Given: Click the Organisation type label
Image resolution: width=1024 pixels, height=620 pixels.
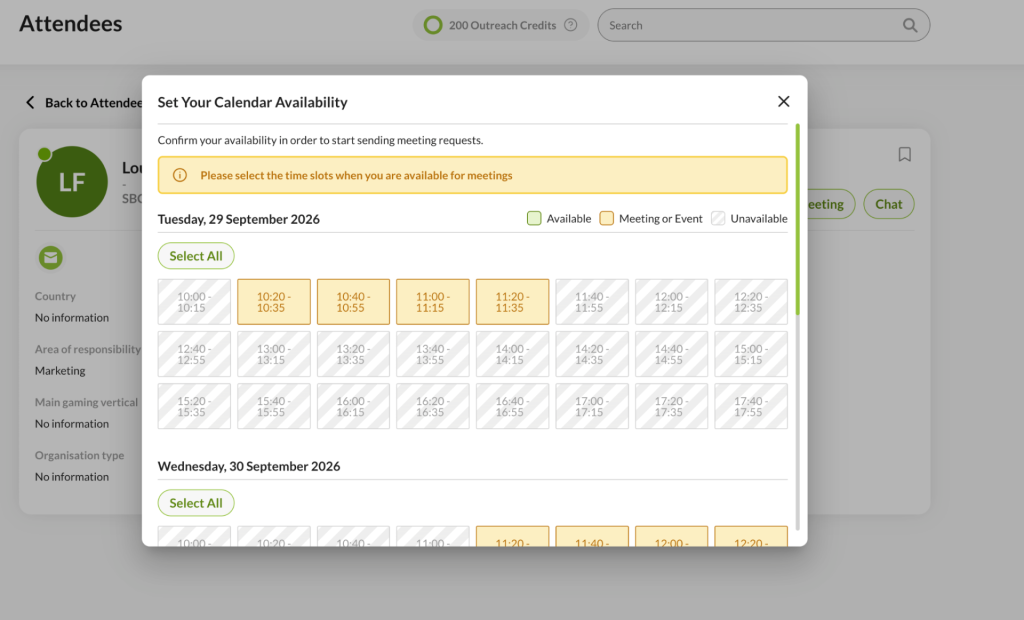Looking at the screenshot, I should [79, 455].
